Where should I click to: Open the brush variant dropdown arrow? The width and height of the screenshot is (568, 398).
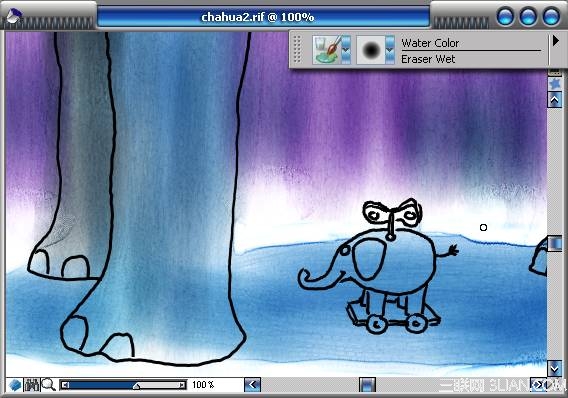[x=390, y=50]
